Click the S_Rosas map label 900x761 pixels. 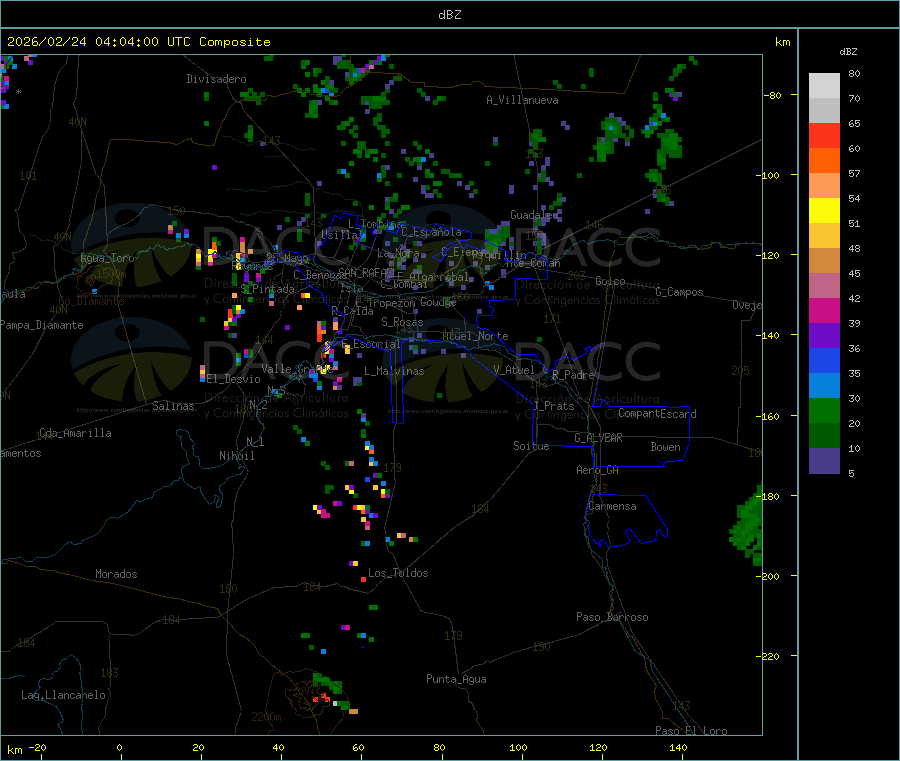(x=402, y=322)
